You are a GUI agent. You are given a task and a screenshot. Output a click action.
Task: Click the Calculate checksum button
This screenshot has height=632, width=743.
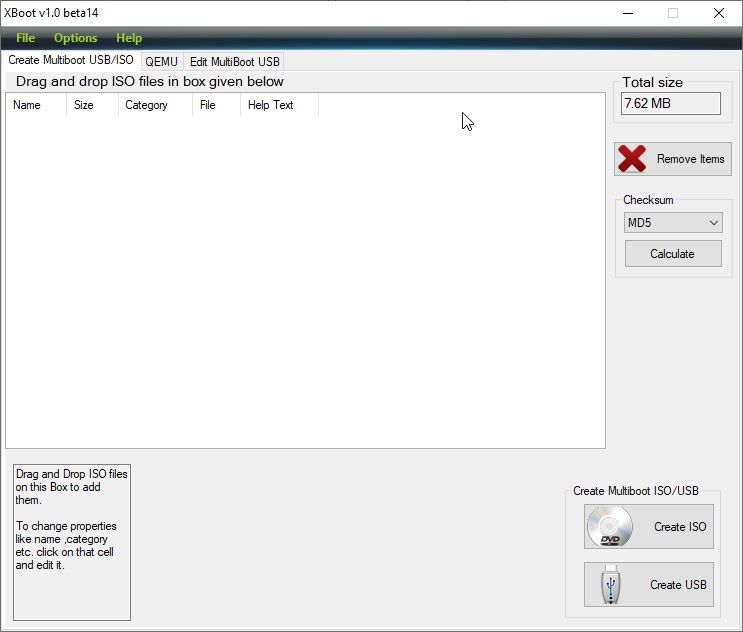pos(673,254)
